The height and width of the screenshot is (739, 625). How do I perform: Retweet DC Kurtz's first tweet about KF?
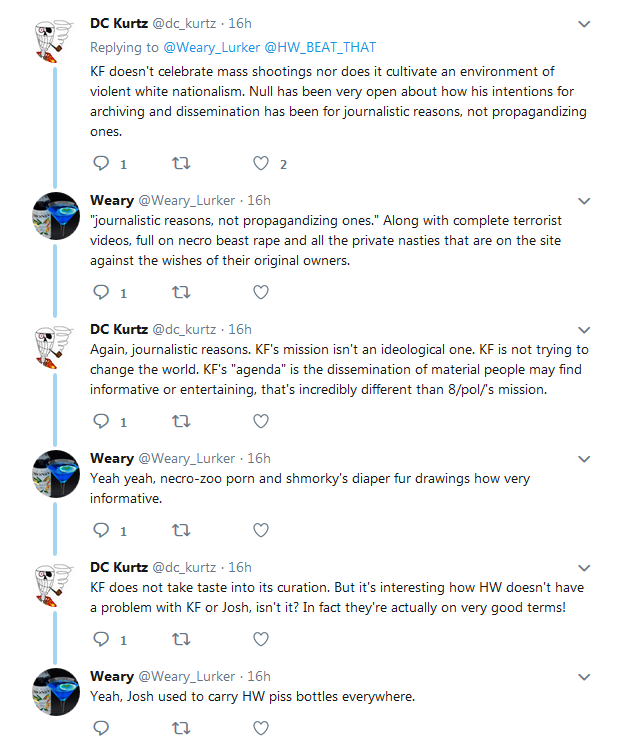pos(181,164)
